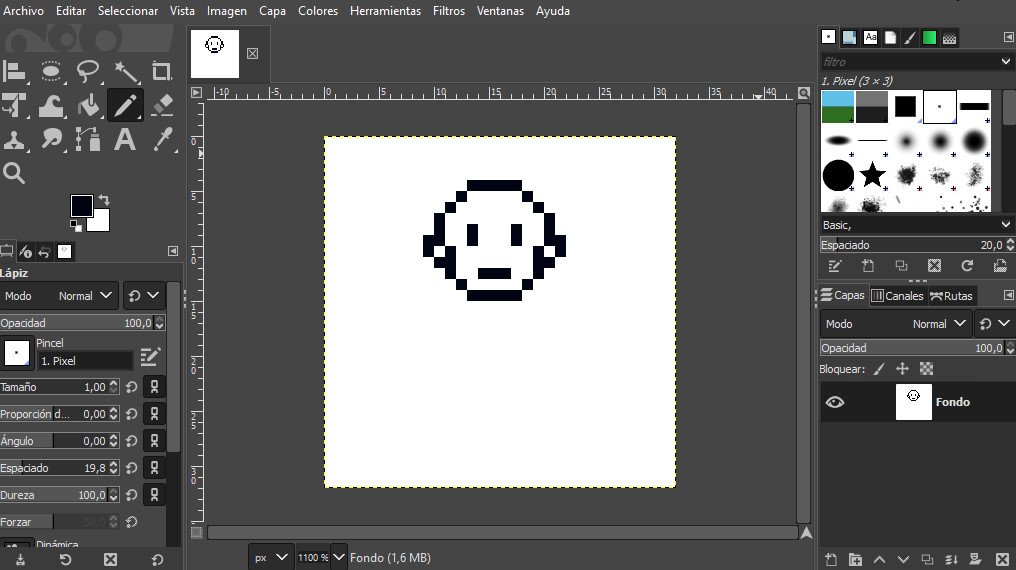Select the black star brush thumbnail
The width and height of the screenshot is (1016, 570).
pos(873,175)
